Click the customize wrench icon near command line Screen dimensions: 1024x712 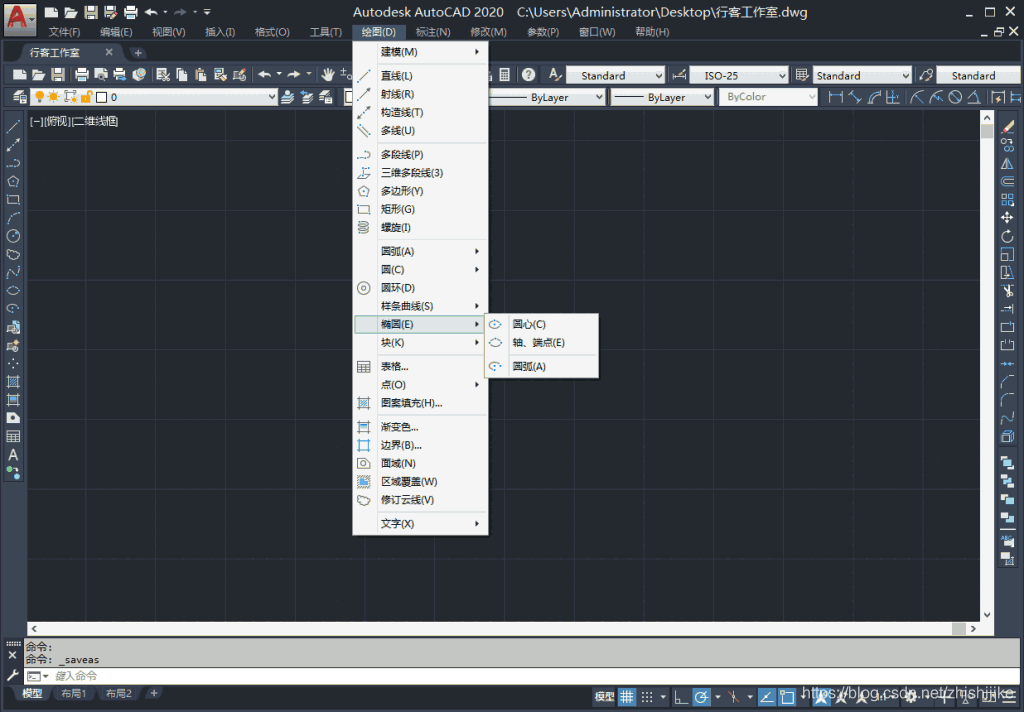(12, 675)
